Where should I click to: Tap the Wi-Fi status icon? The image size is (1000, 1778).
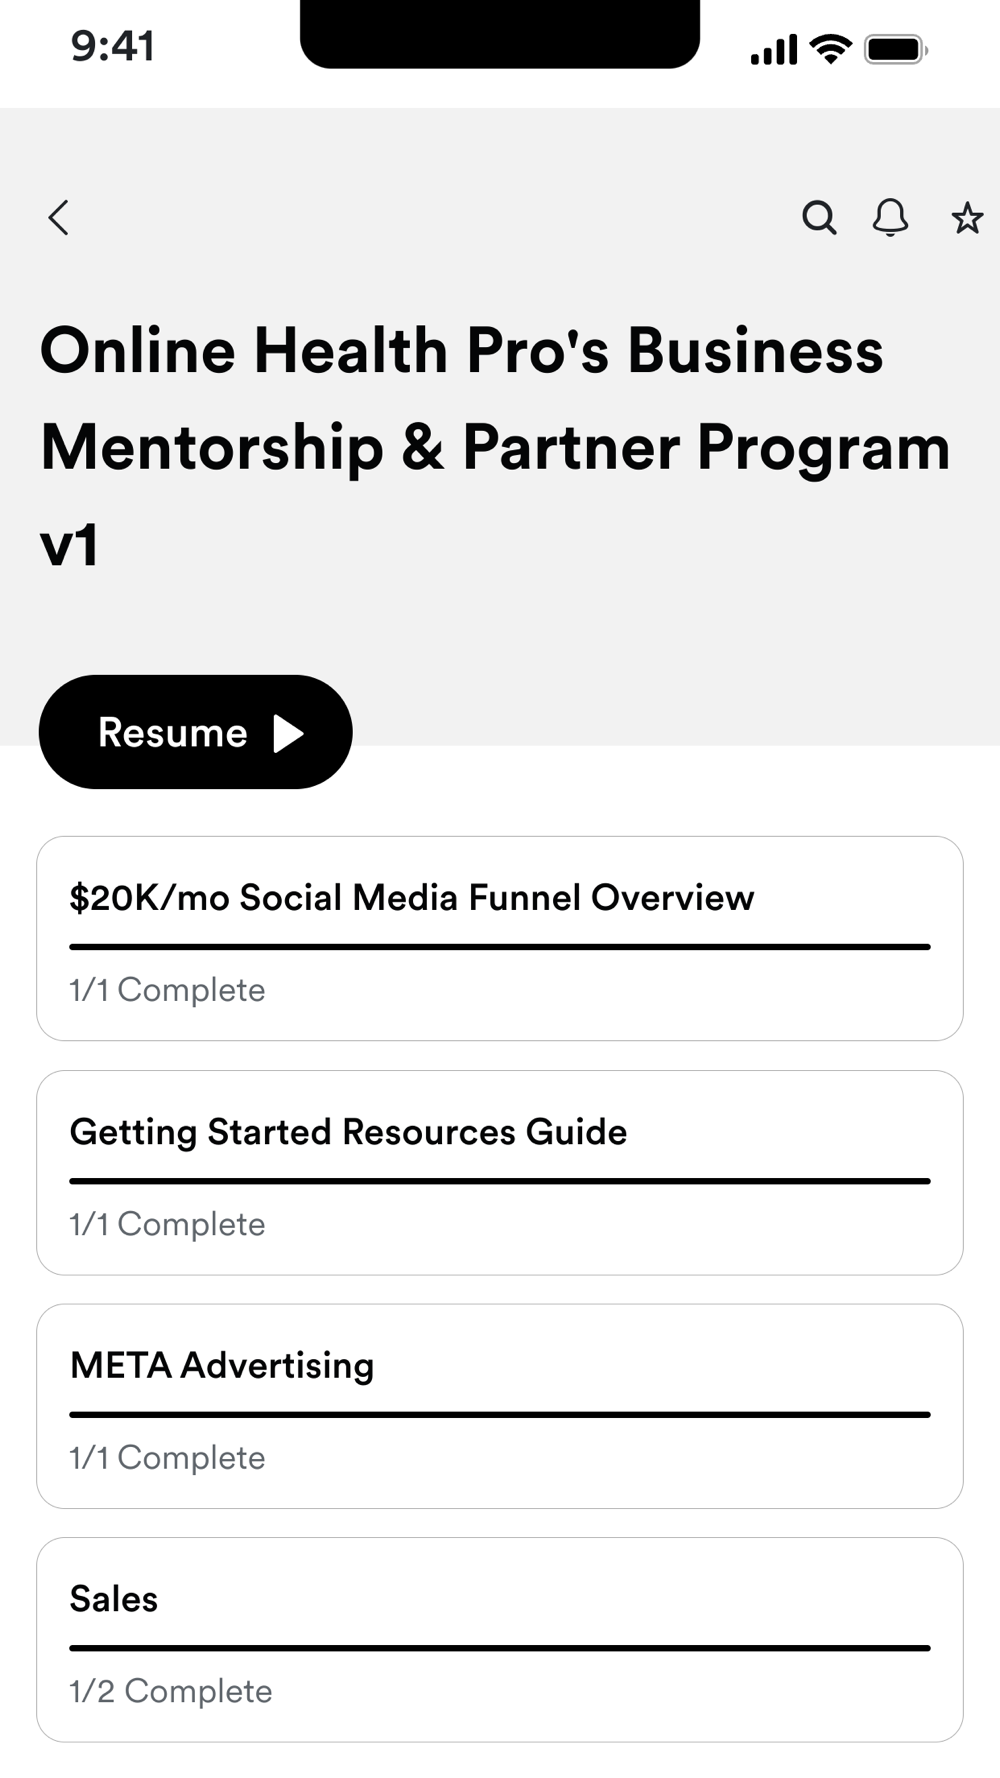point(830,48)
